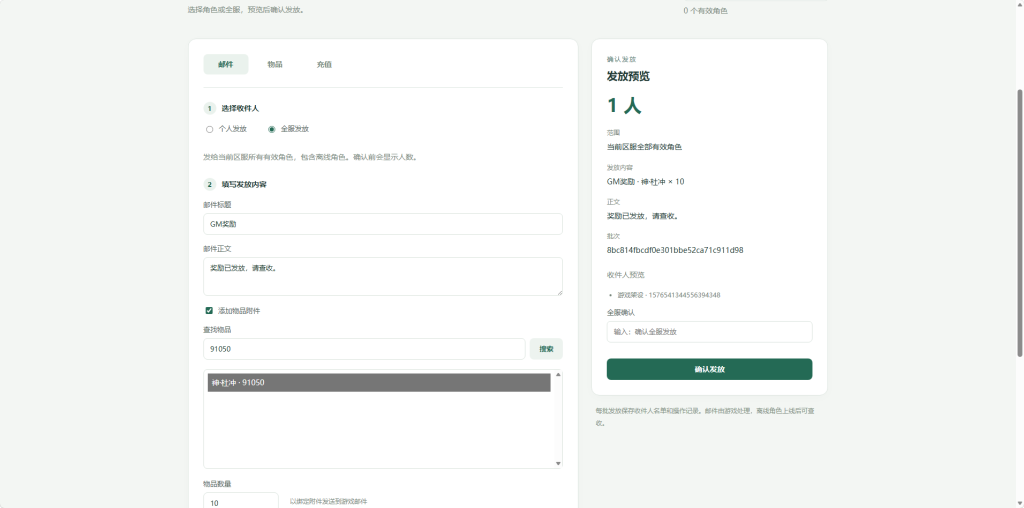This screenshot has width=1024, height=508.
Task: Switch to the 邮件 tab
Action: point(225,64)
